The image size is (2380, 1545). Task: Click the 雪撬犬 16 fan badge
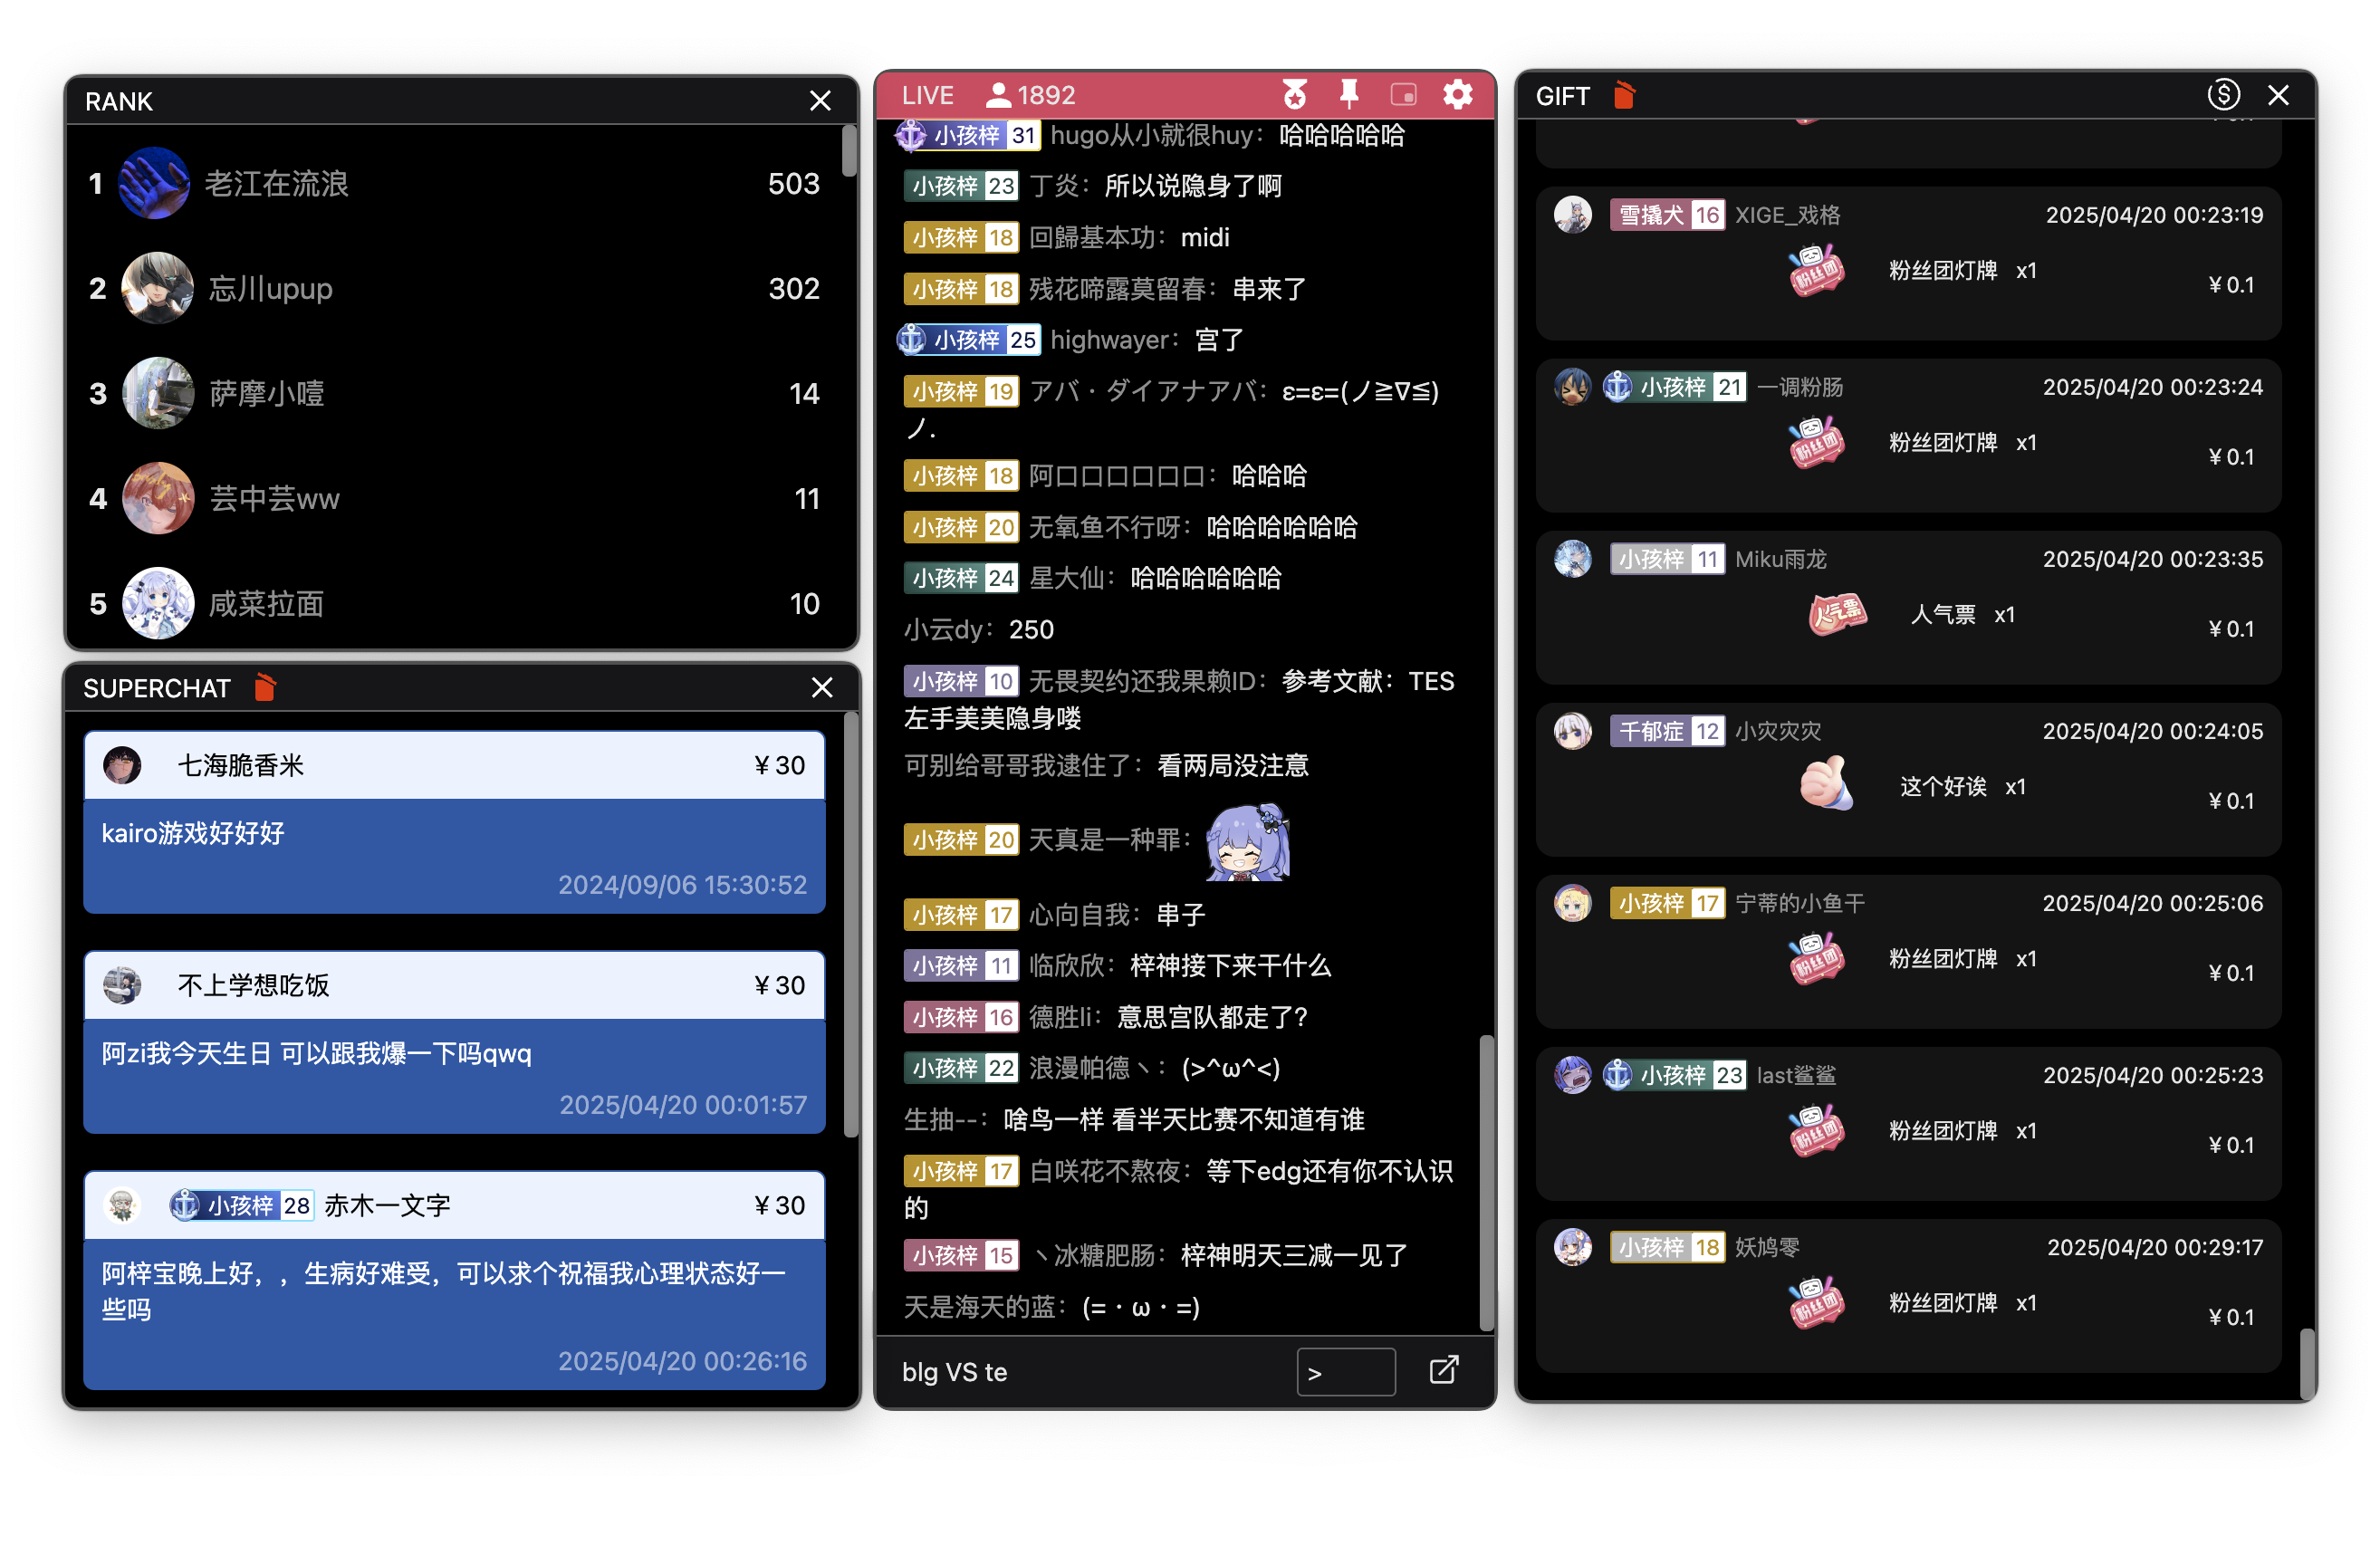pos(1667,214)
